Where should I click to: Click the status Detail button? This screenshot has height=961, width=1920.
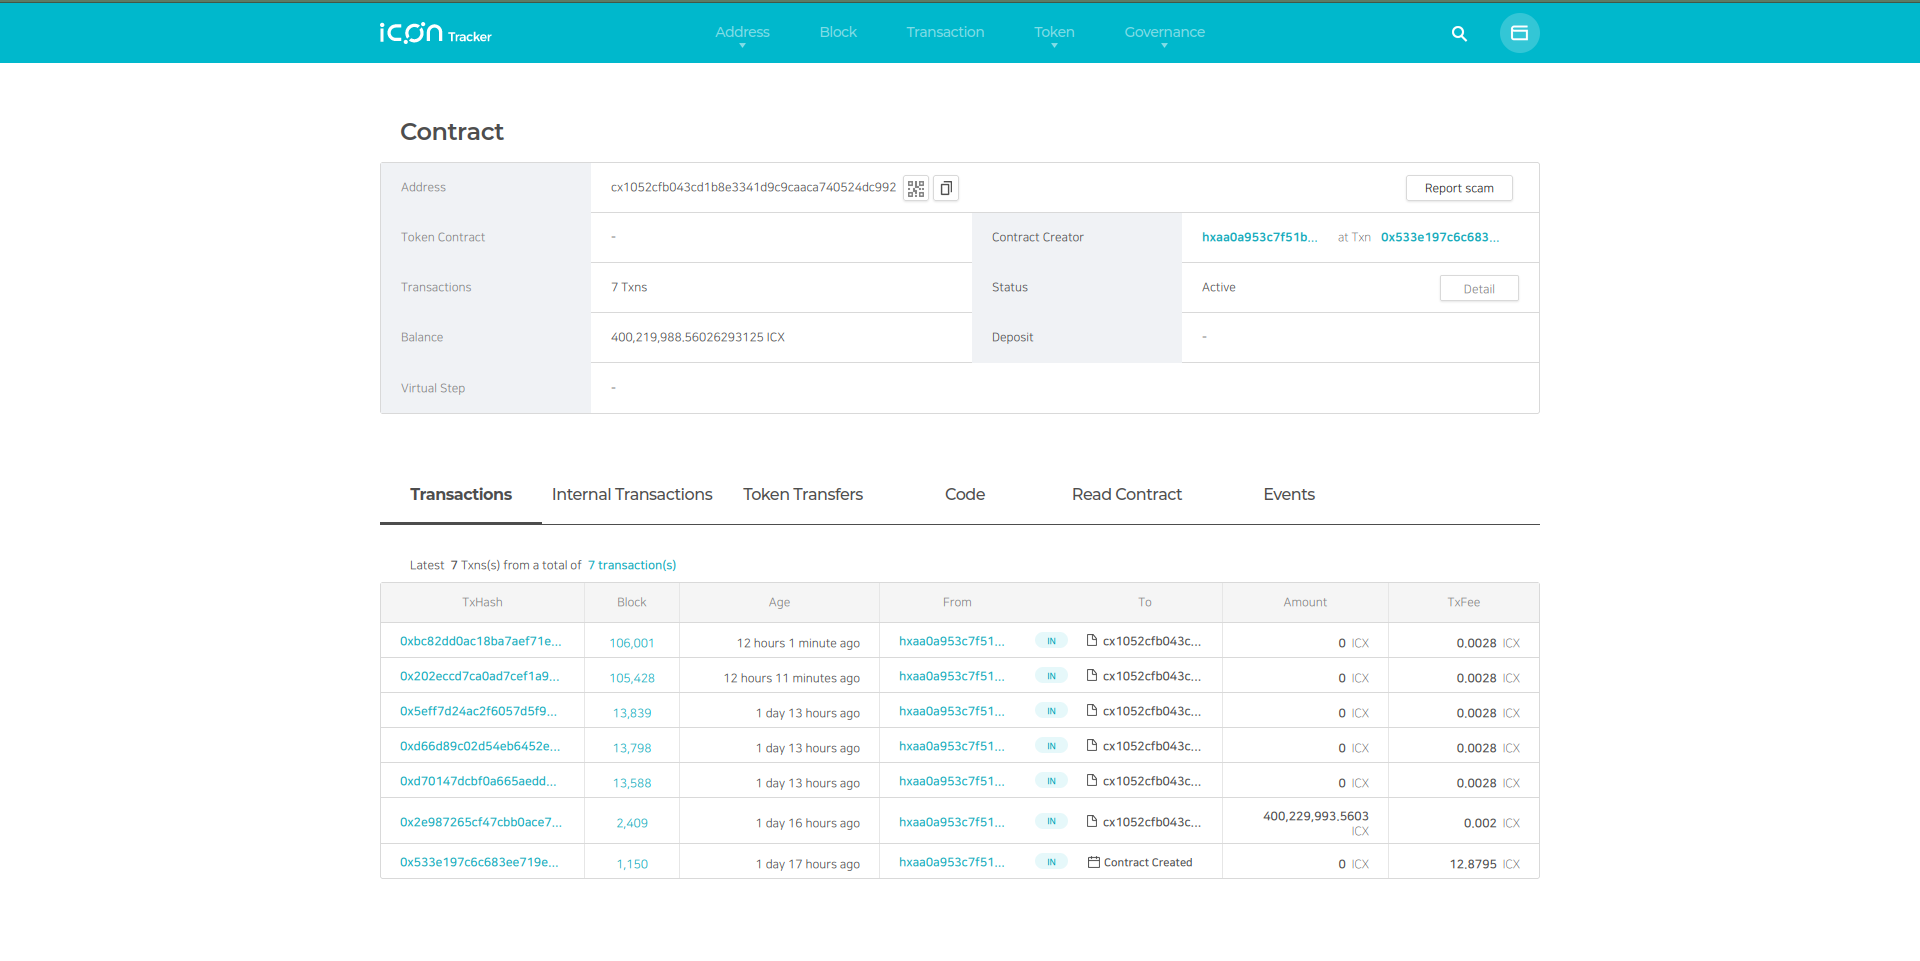(1478, 289)
